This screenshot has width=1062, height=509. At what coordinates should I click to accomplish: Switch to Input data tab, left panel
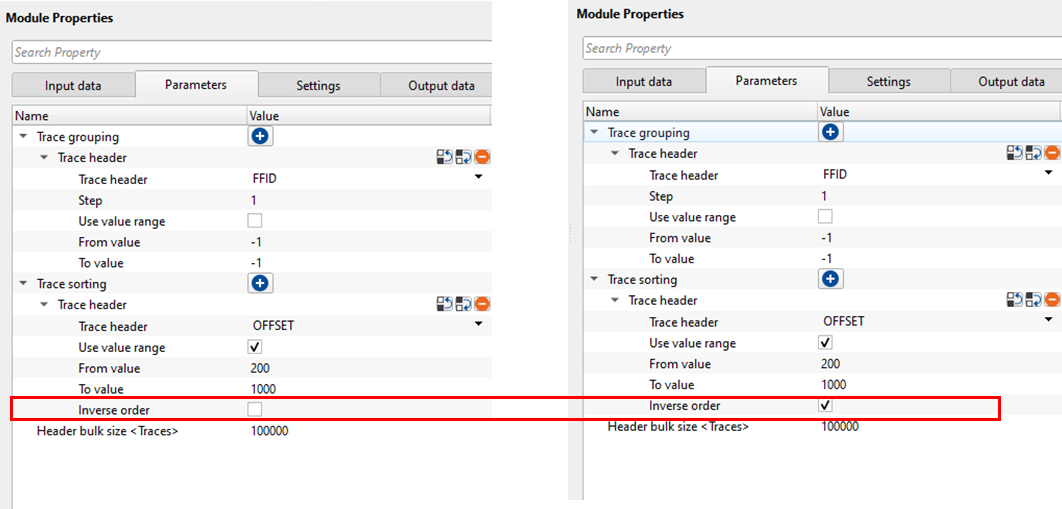pos(73,86)
